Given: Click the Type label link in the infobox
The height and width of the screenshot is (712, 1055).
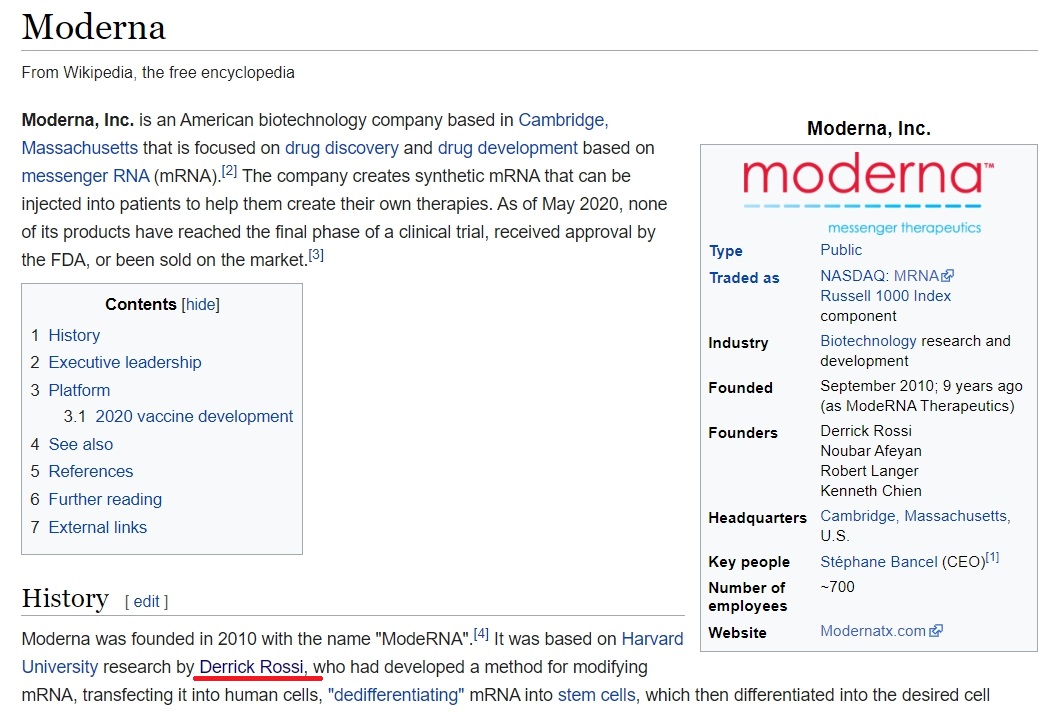Looking at the screenshot, I should (x=725, y=251).
